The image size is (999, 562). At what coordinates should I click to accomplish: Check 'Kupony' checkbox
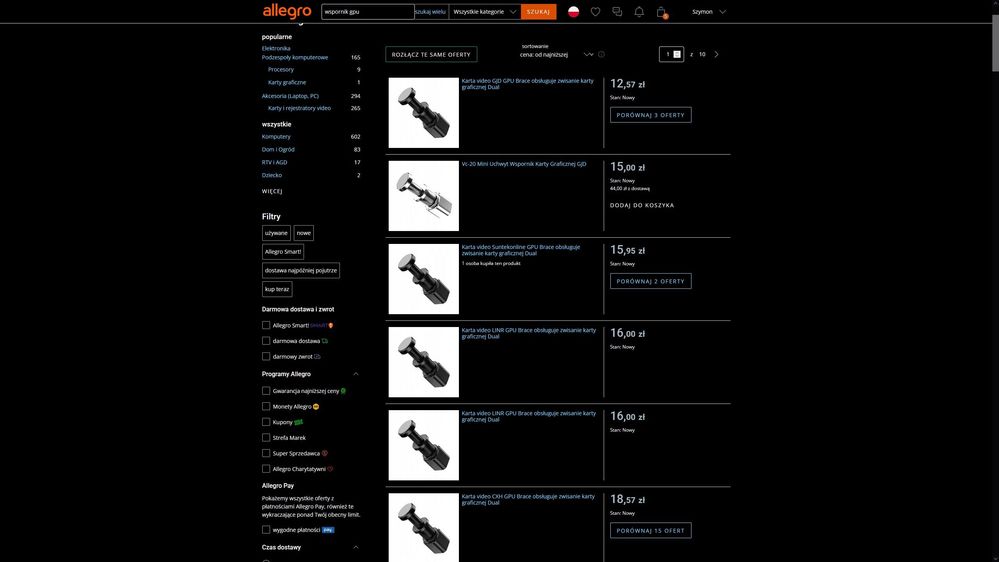pyautogui.click(x=266, y=422)
